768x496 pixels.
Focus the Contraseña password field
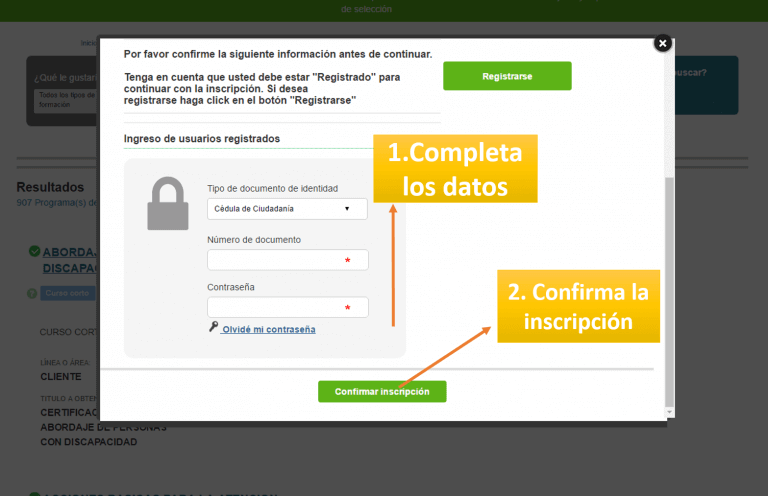(x=275, y=308)
